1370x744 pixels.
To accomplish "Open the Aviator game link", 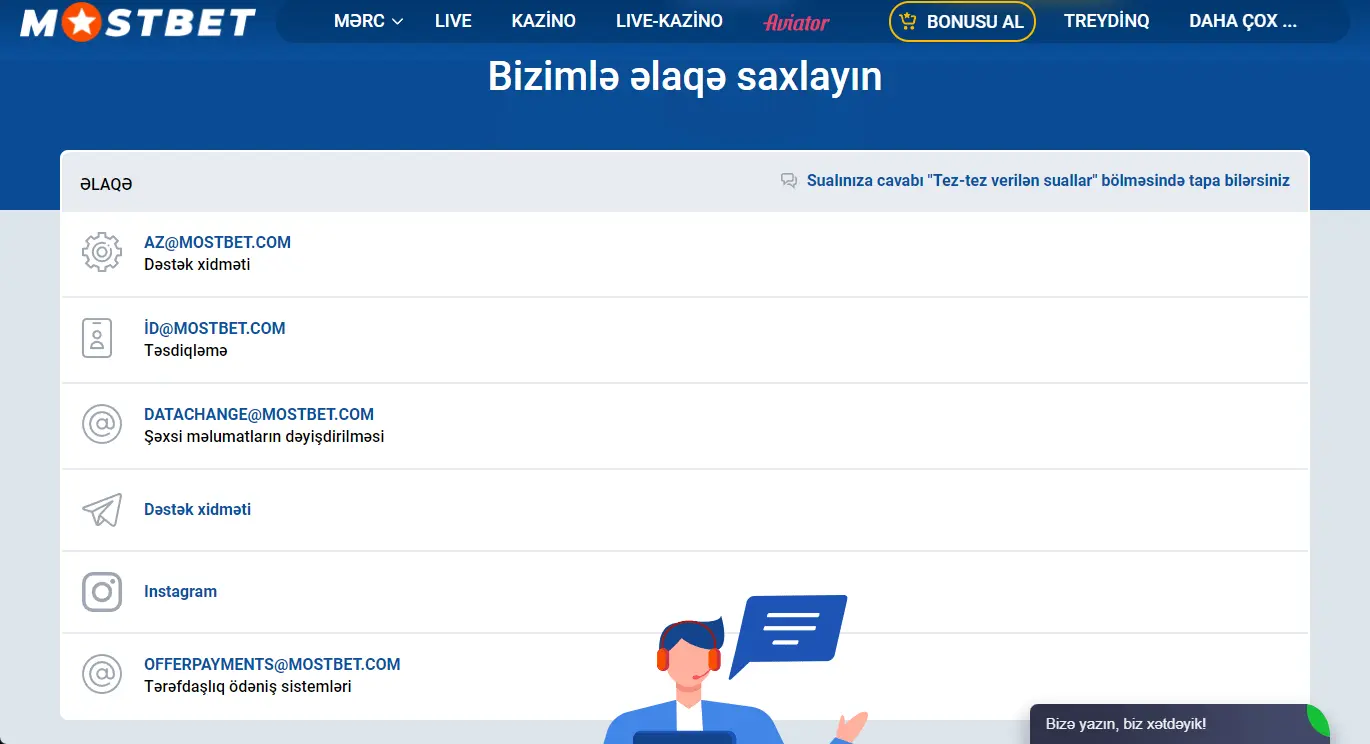I will coord(796,21).
